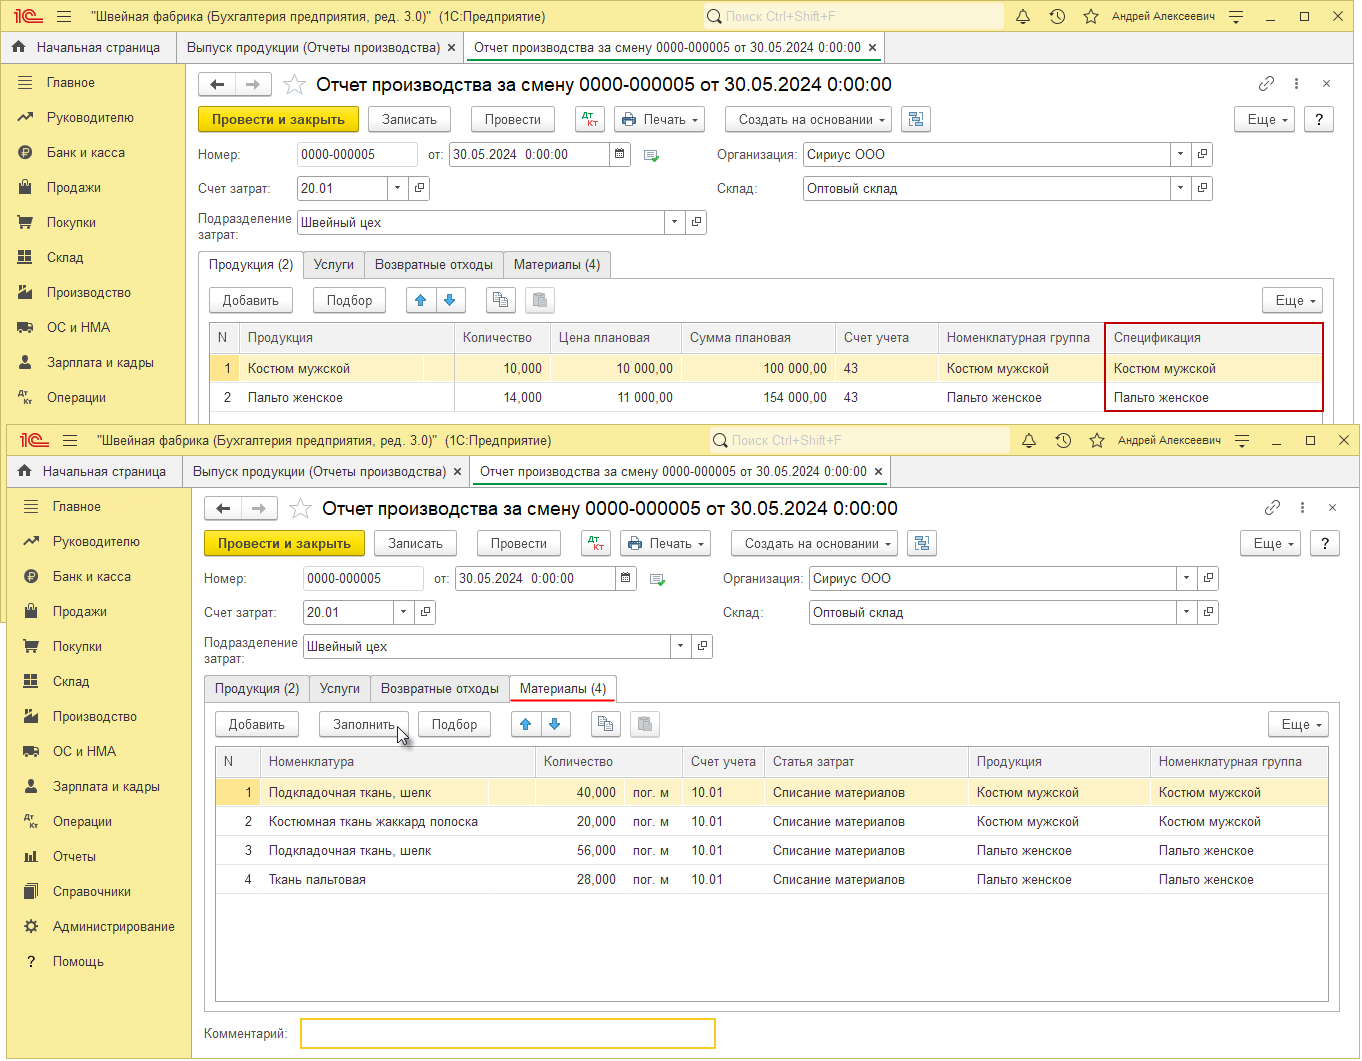Viewport: 1362px width, 1061px height.
Task: Click posted status icon near date, lower window
Action: pos(657,579)
